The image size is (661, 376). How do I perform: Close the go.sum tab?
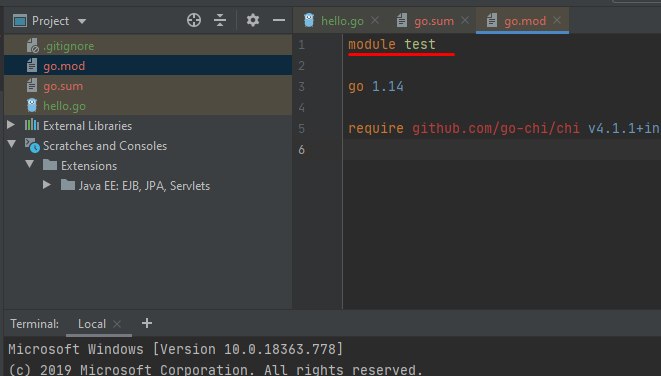point(465,20)
